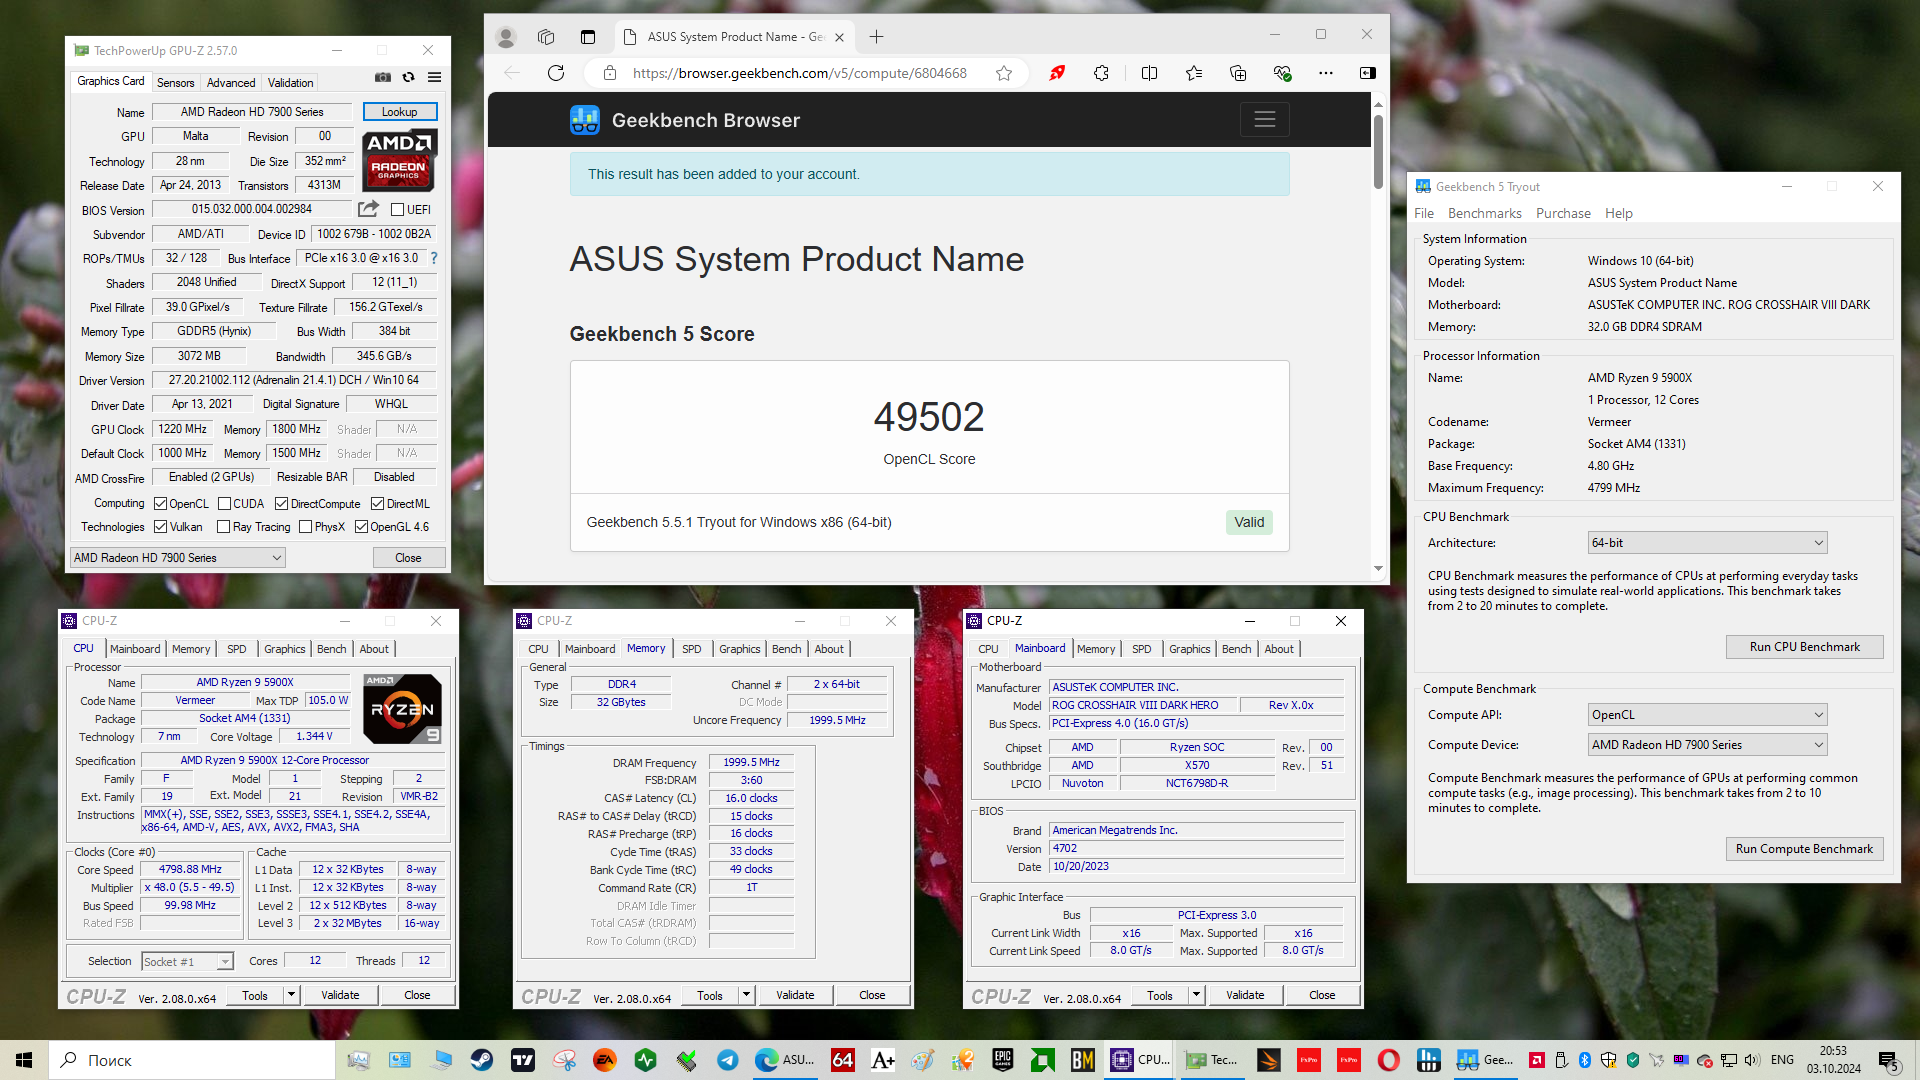The width and height of the screenshot is (1920, 1080).
Task: Click the Geekbench Browser logo icon
Action: 585,120
